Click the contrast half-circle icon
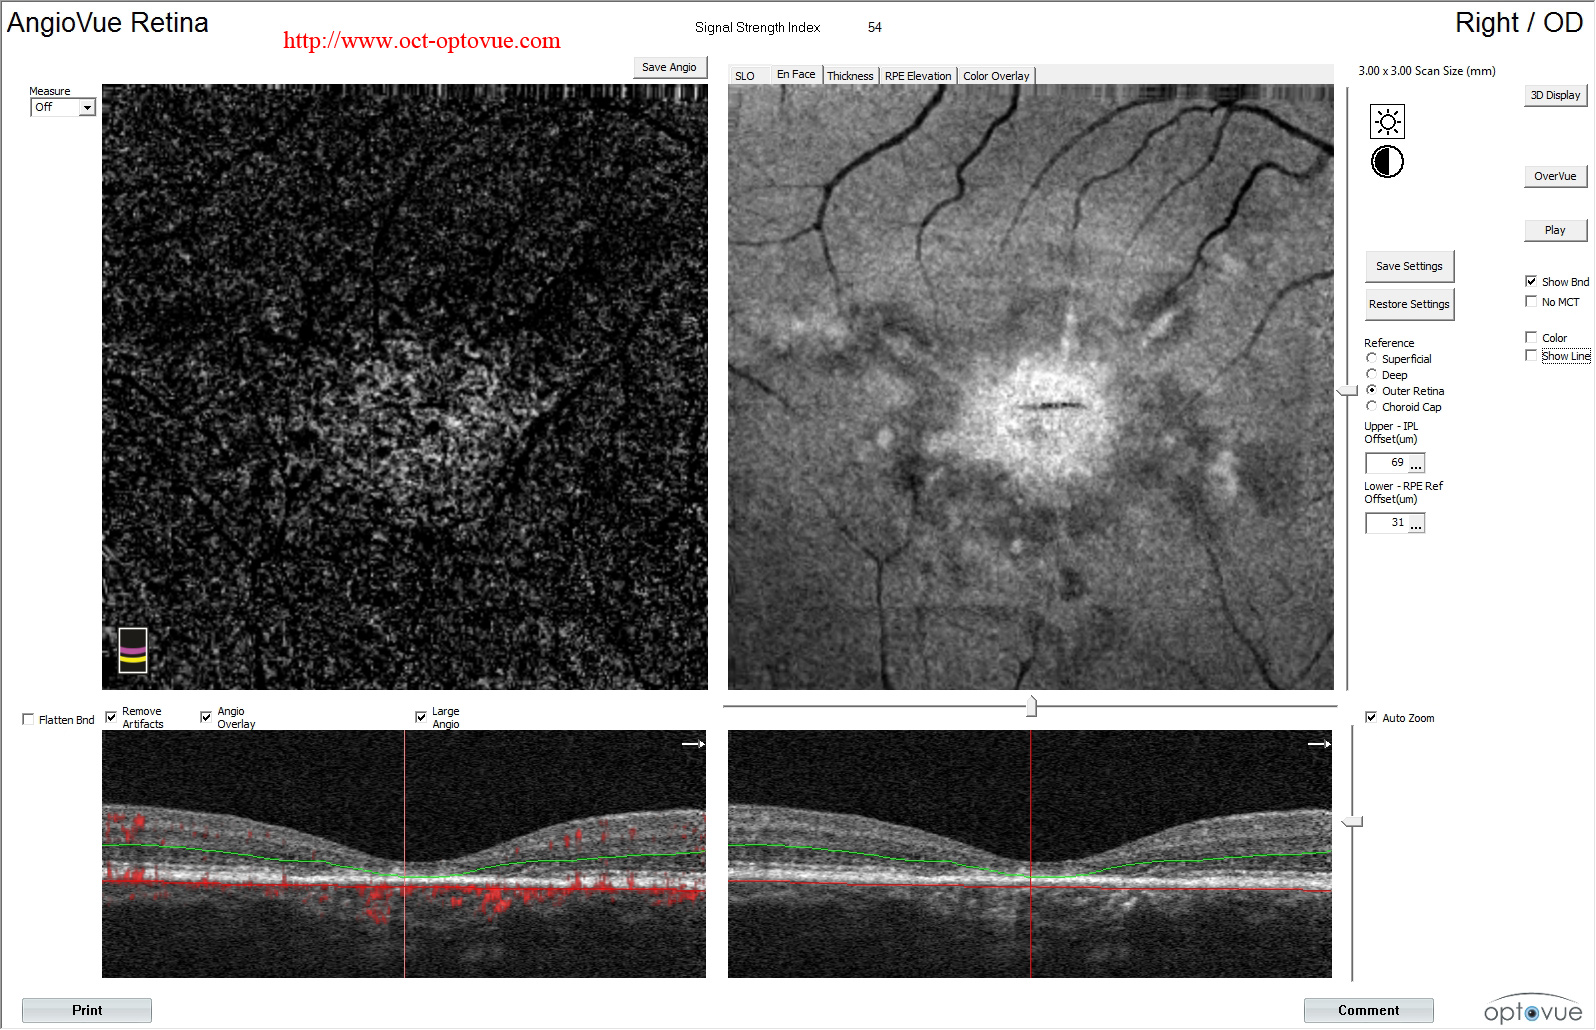 pyautogui.click(x=1387, y=161)
